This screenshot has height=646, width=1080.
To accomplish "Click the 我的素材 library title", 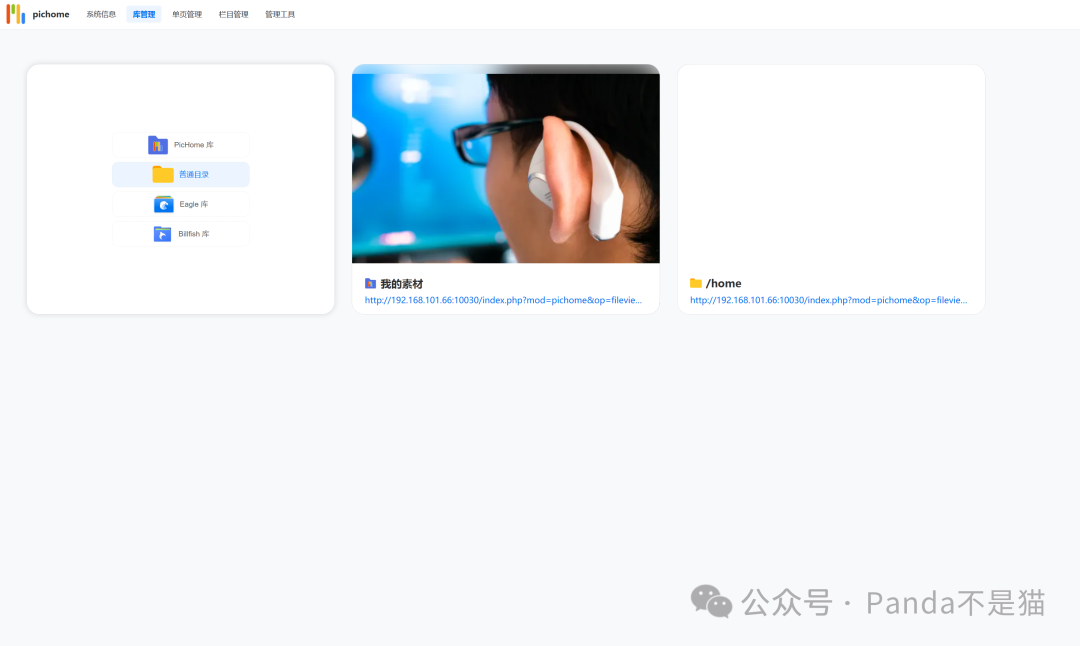I will coord(402,284).
